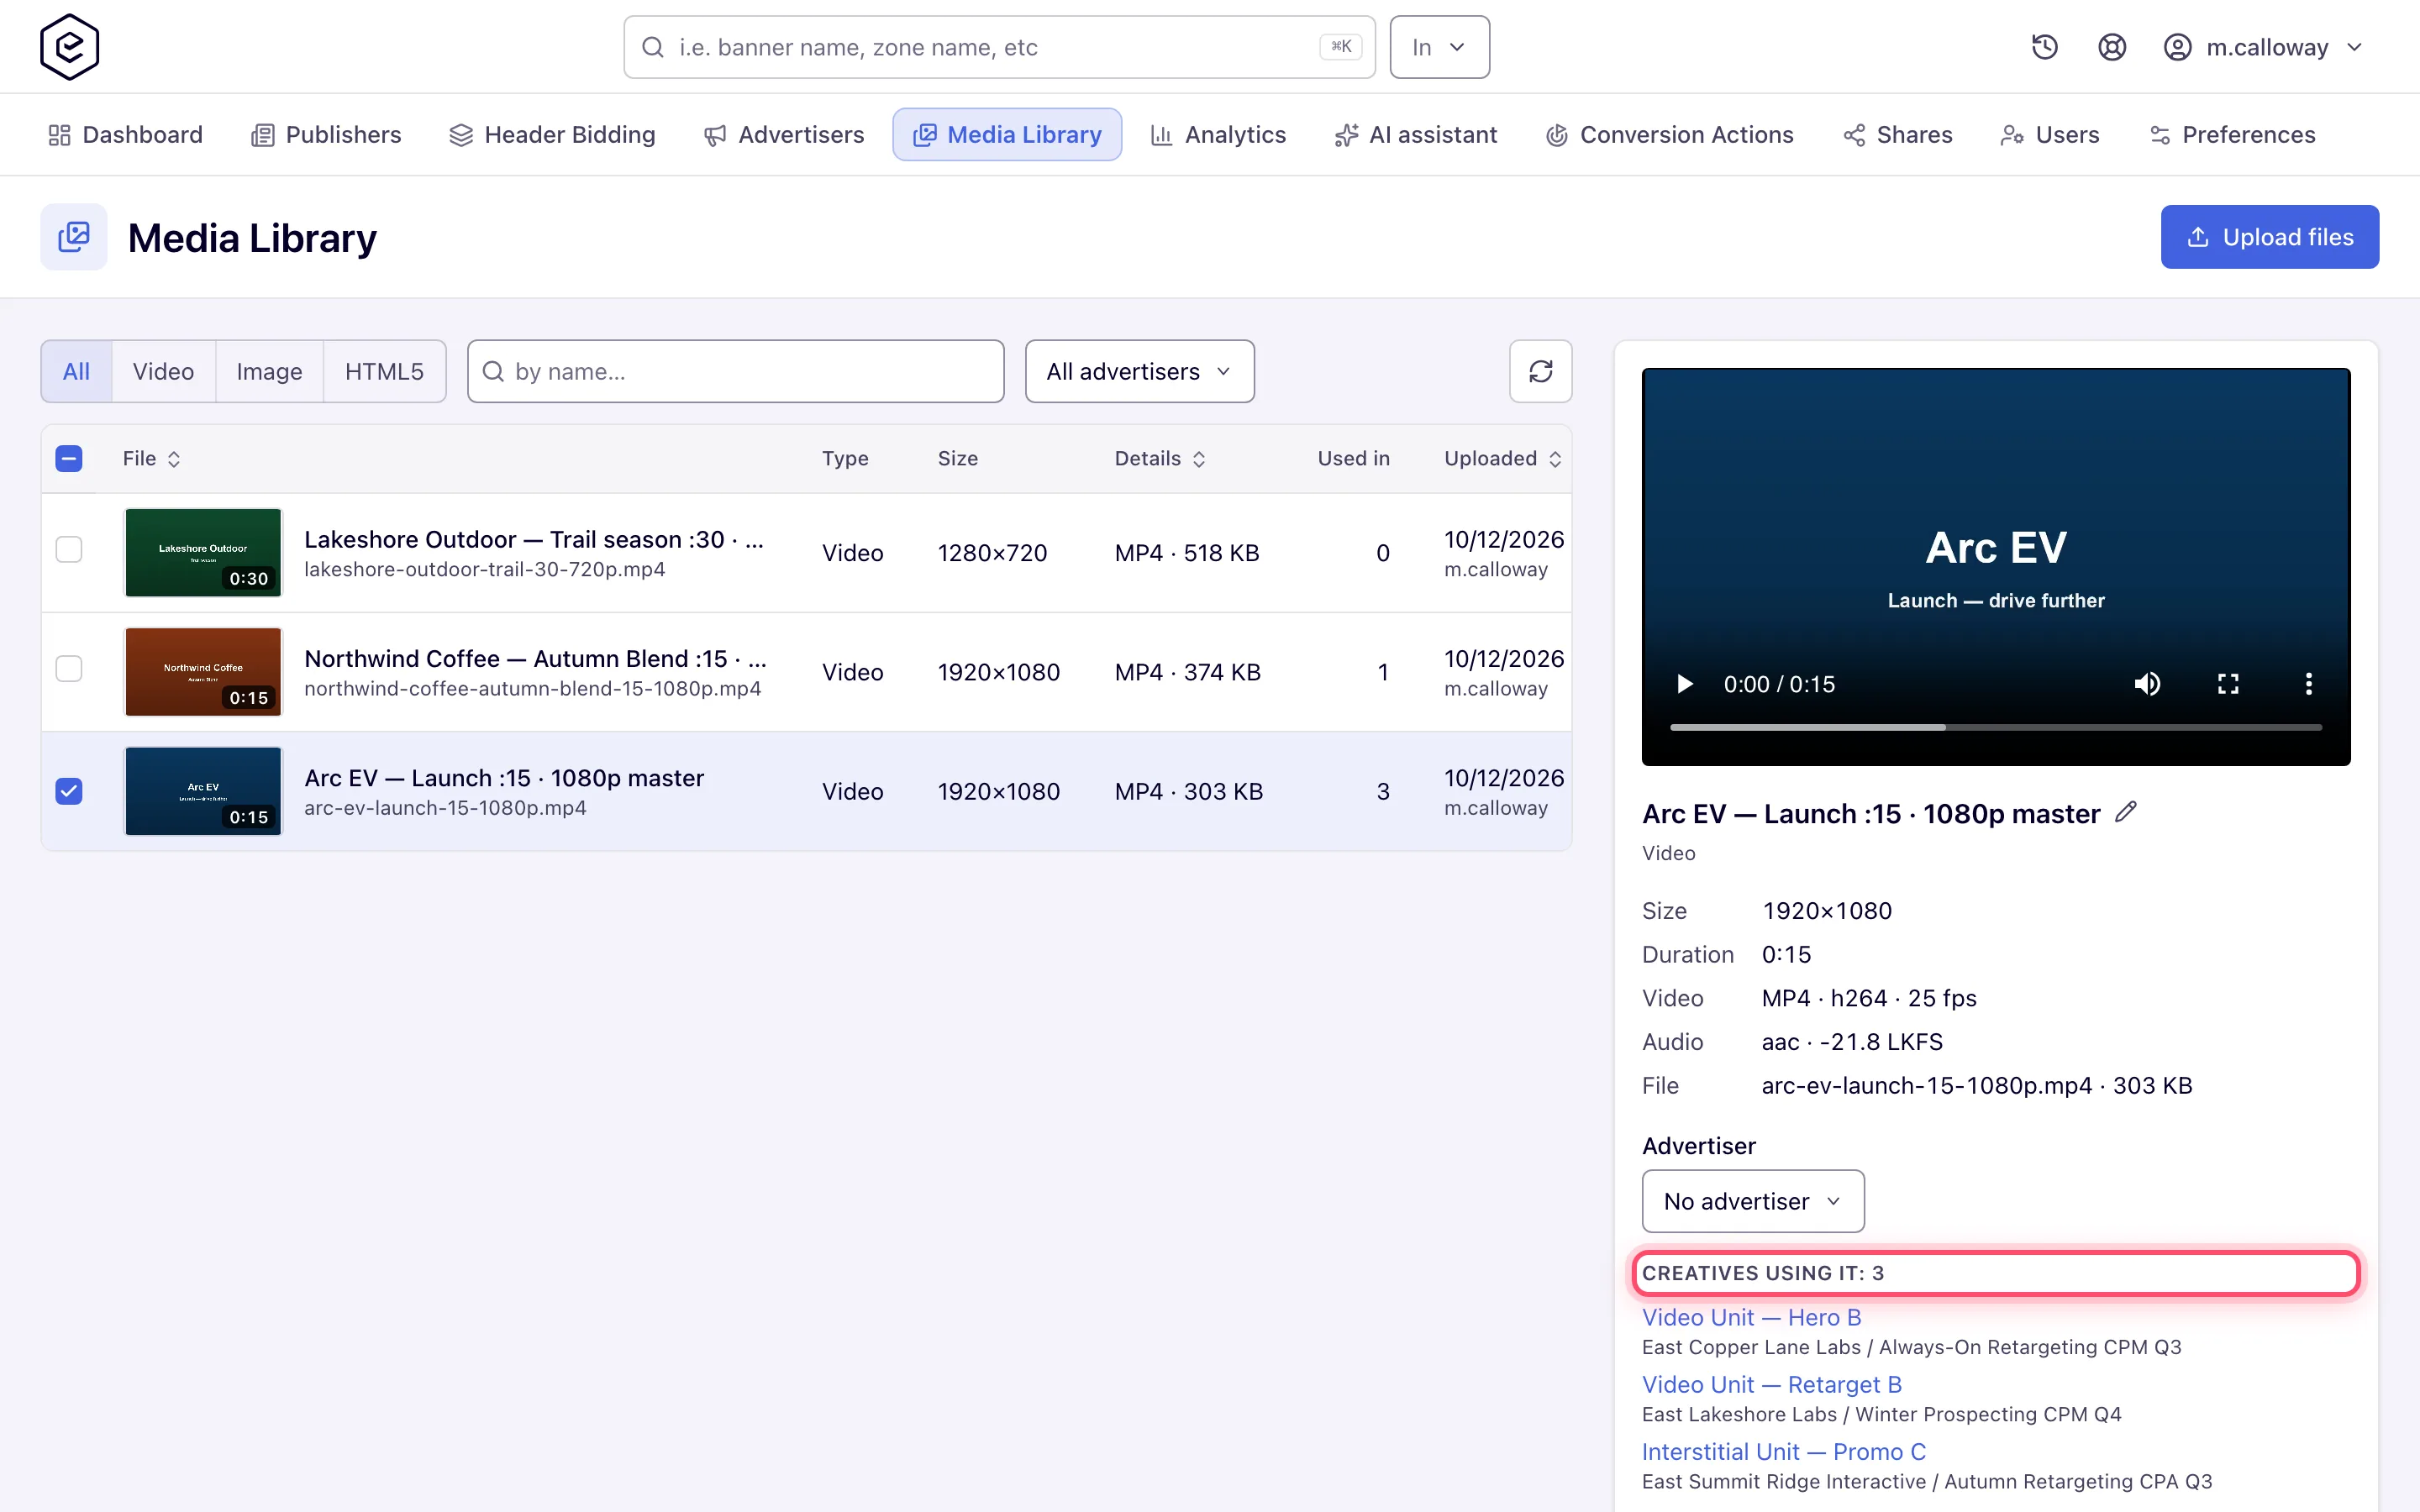Seek on the video progress bar
The width and height of the screenshot is (2420, 1512).
1995,727
